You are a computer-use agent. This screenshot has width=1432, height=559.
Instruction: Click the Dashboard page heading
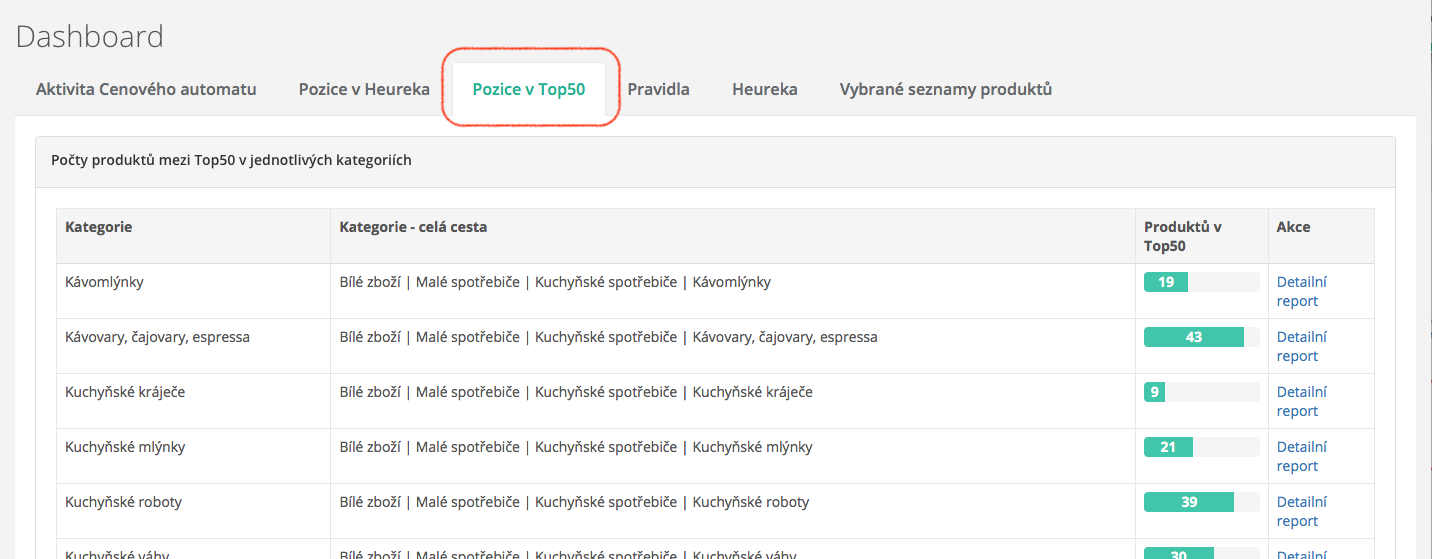(x=90, y=37)
